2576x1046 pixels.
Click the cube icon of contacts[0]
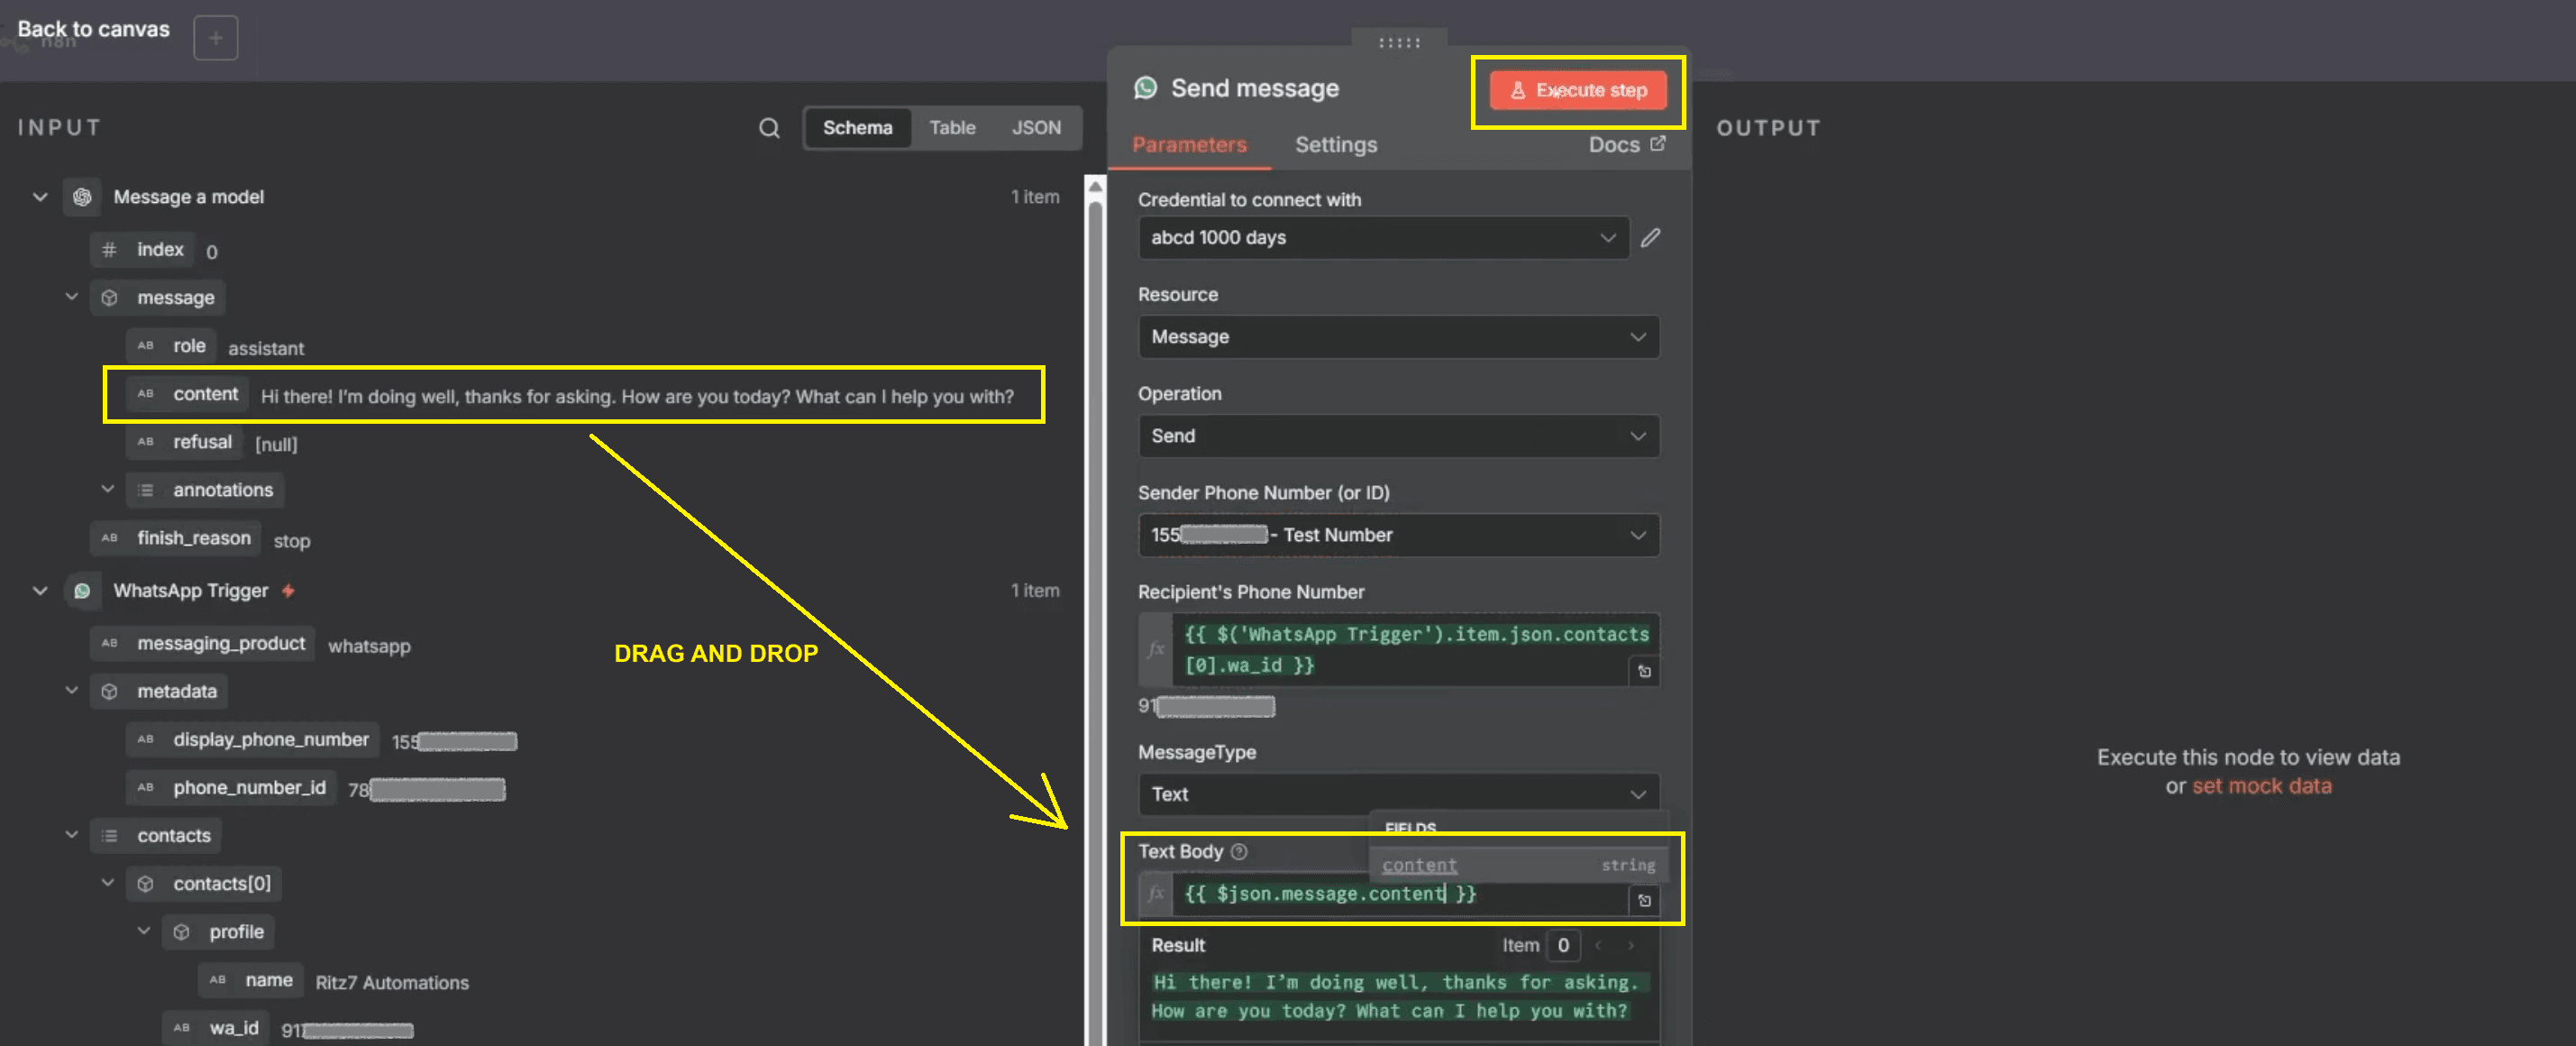(145, 884)
